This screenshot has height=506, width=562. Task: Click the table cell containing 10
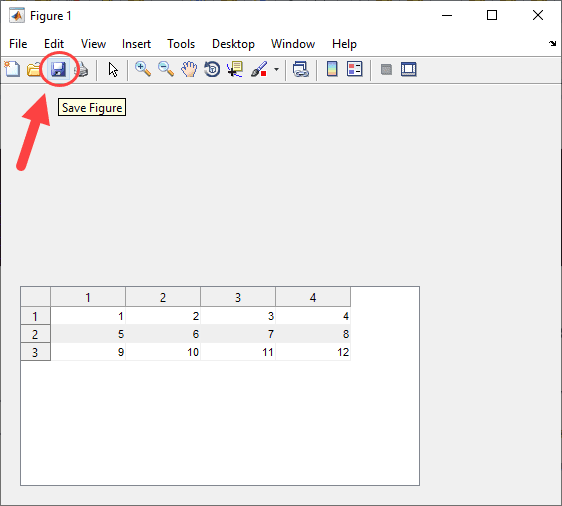(163, 352)
